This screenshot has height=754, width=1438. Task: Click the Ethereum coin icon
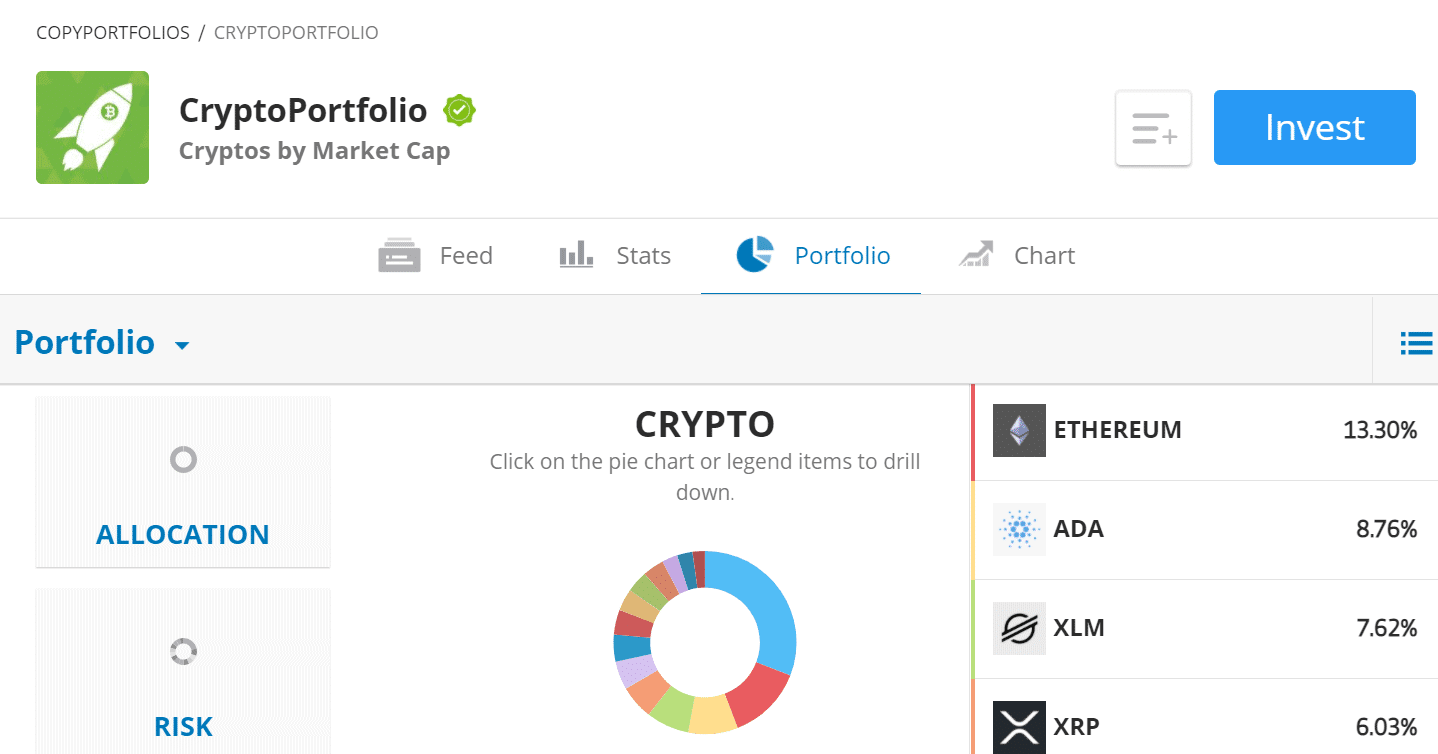[1019, 430]
